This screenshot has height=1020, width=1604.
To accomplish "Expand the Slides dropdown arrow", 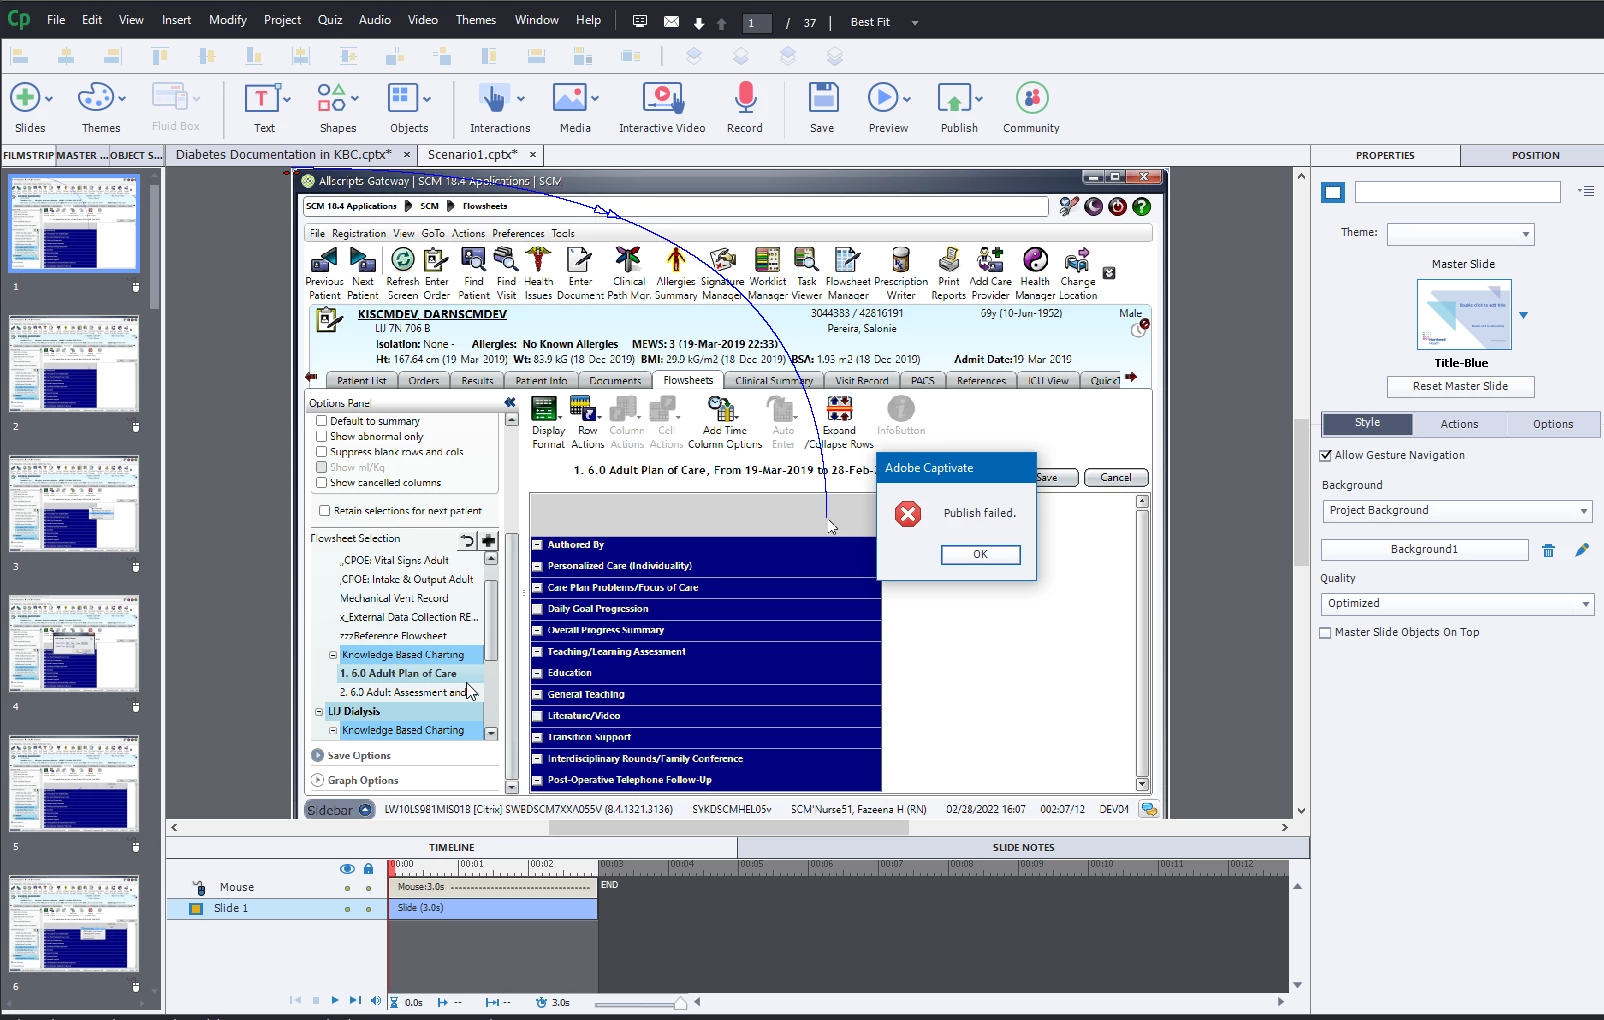I will click(49, 99).
